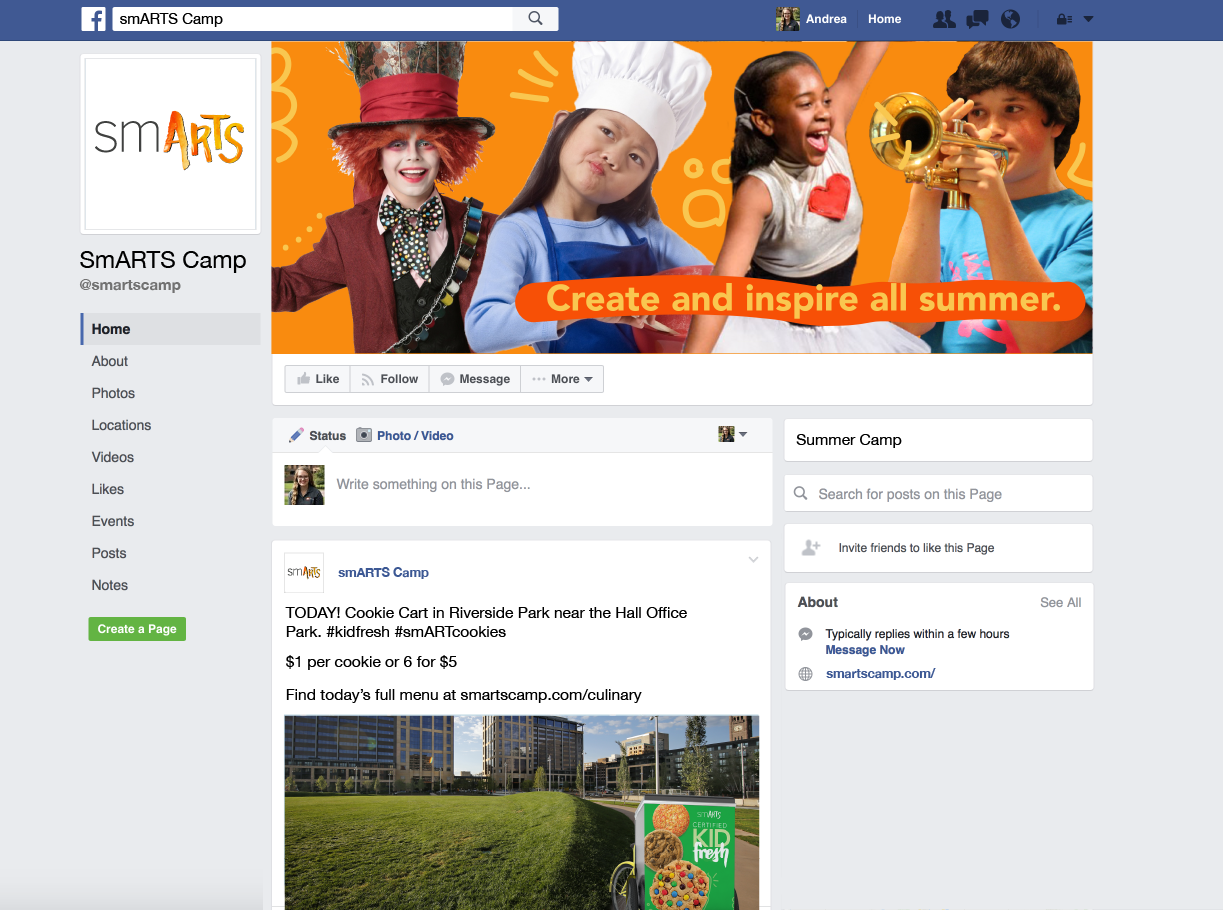Click the post's smARTS logo avatar
The height and width of the screenshot is (910, 1223).
point(304,572)
